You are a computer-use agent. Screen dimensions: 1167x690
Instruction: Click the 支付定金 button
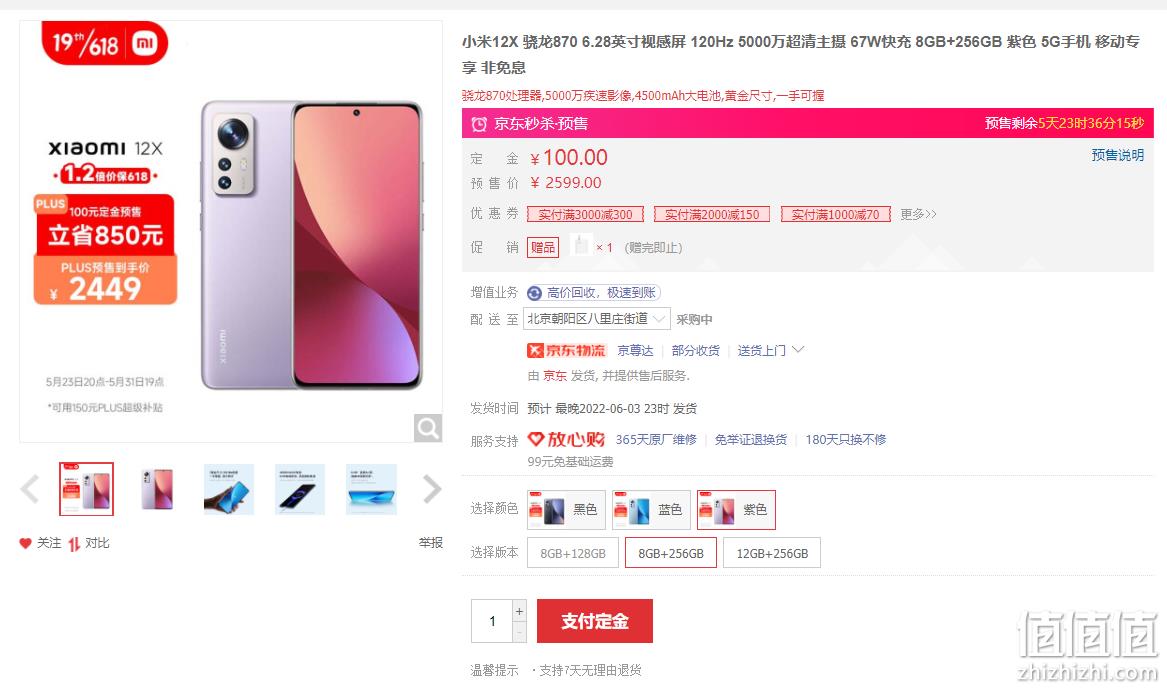pos(595,621)
